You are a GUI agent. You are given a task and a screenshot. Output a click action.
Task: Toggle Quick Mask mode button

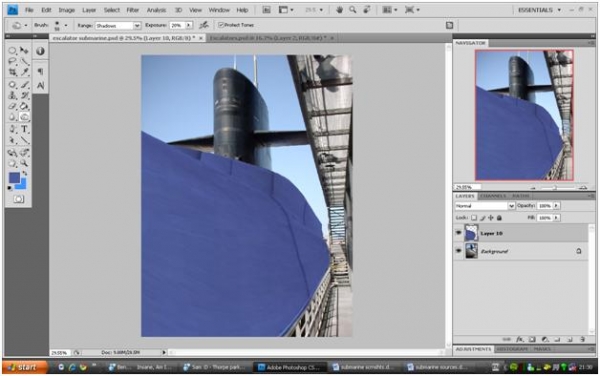18,199
